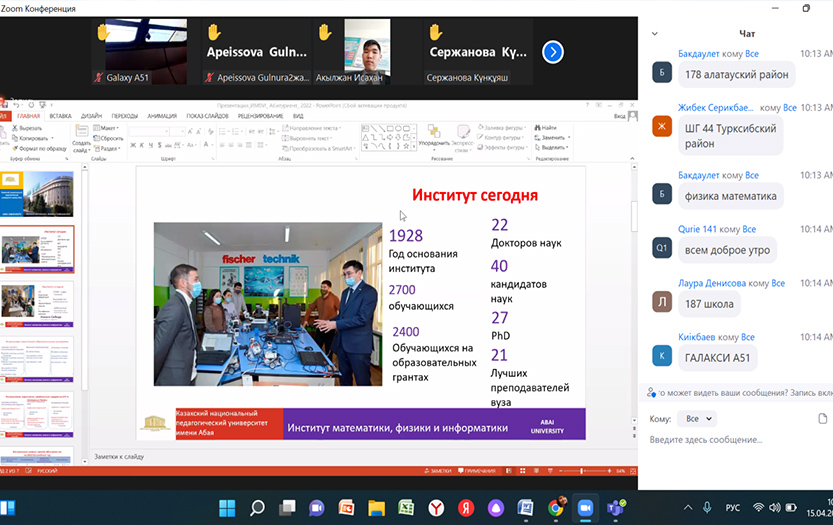Collapse the chat panel with the chevron

coord(655,33)
